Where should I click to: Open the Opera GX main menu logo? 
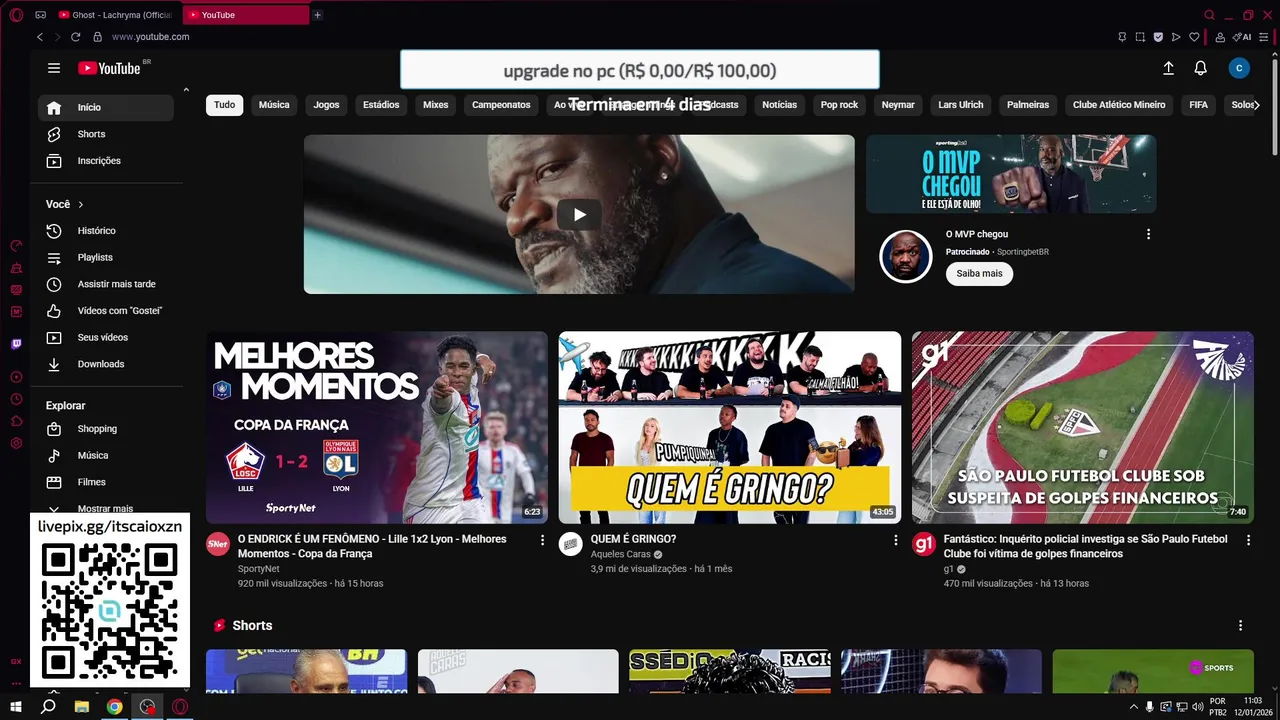pos(16,15)
